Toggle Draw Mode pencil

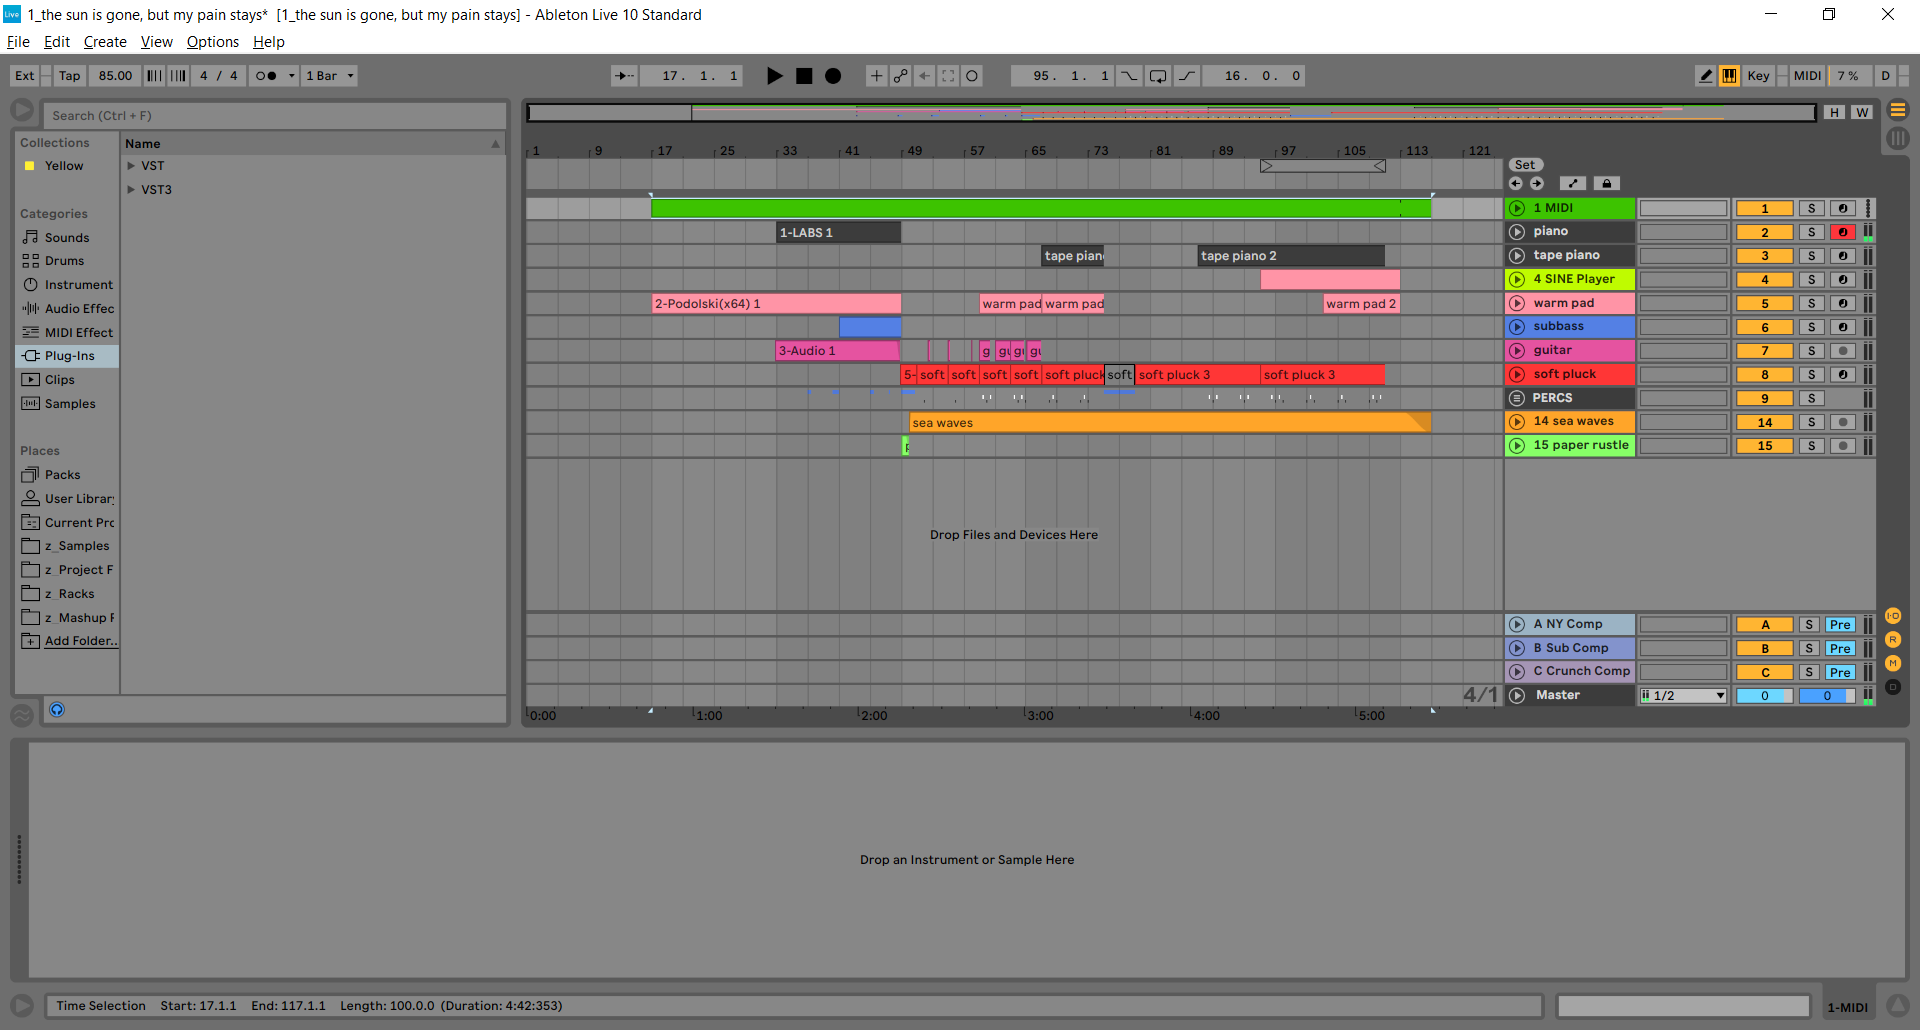pos(1706,76)
